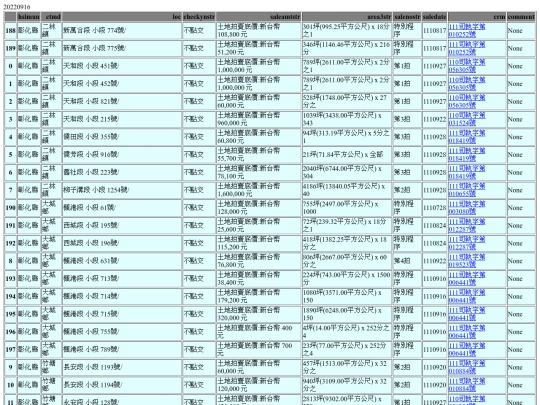Click the sale amount cell 1,600,000 元

coord(259,190)
